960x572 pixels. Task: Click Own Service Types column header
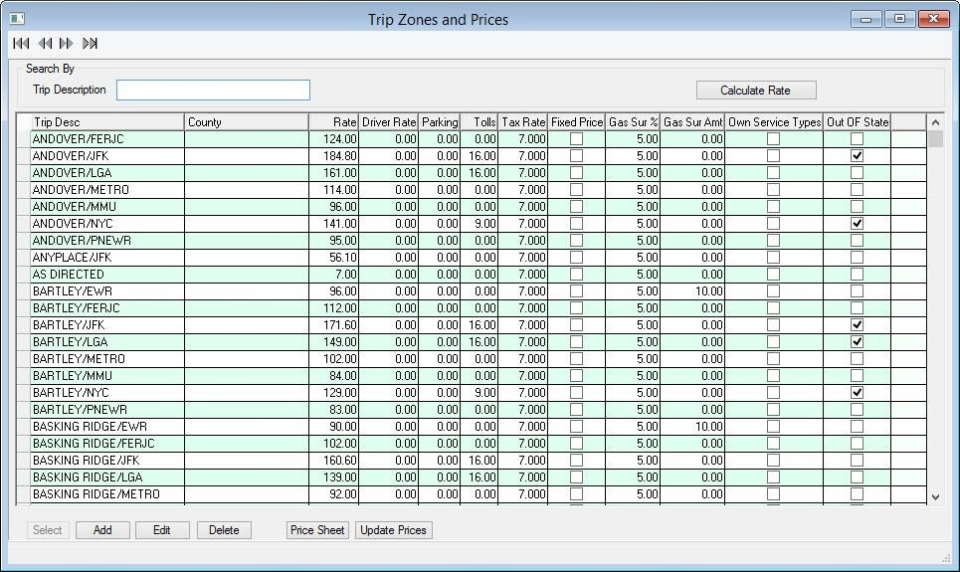[x=774, y=122]
